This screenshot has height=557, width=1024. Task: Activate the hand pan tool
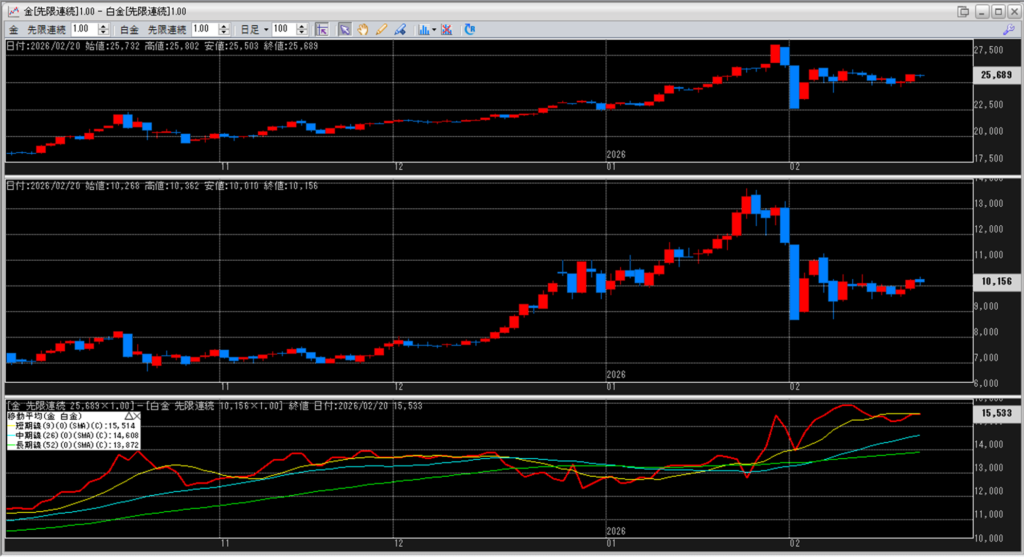pyautogui.click(x=363, y=29)
